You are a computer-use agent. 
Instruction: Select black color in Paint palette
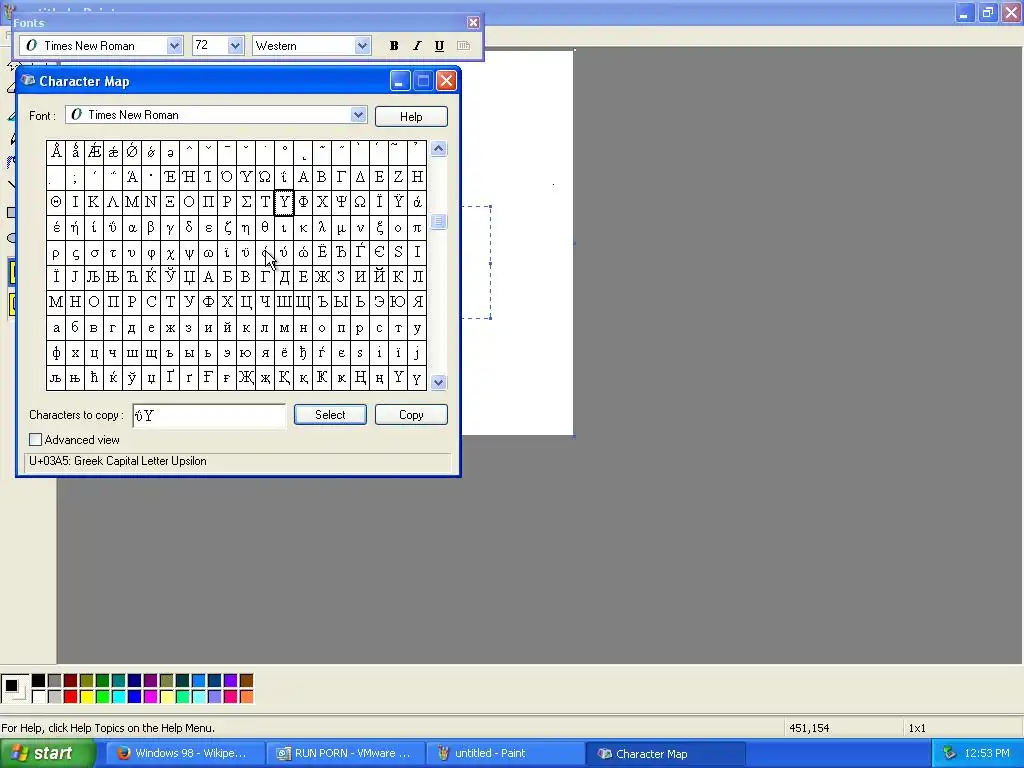click(39, 681)
